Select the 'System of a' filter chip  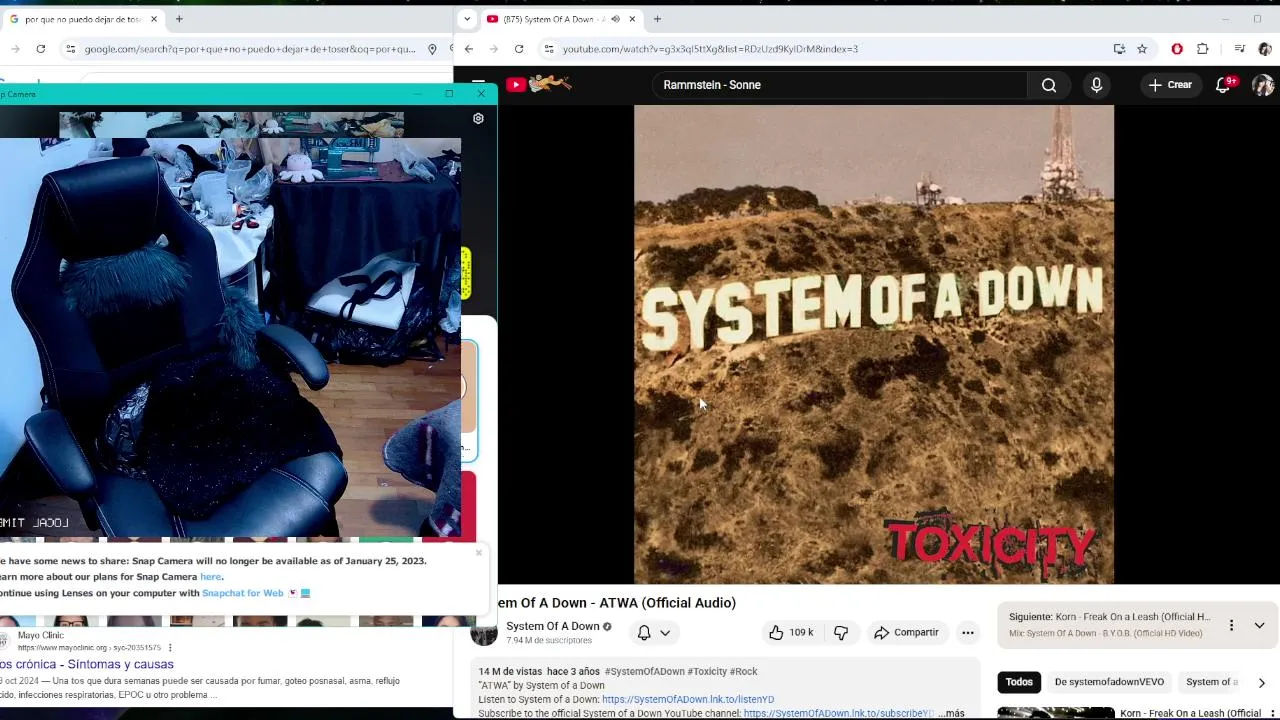(1211, 682)
